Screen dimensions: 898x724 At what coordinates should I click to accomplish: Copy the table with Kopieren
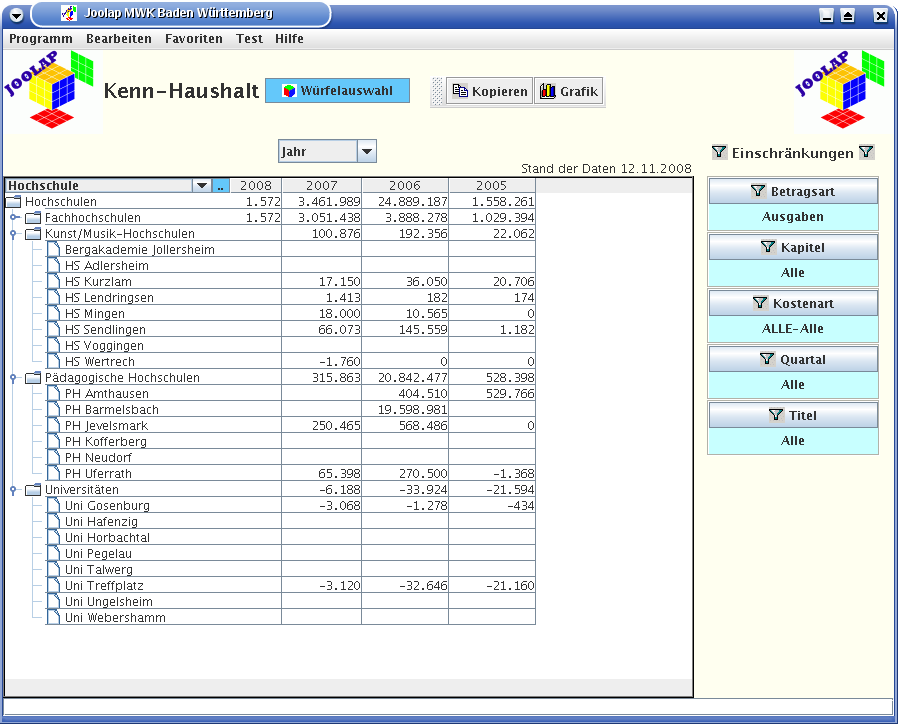(x=489, y=92)
